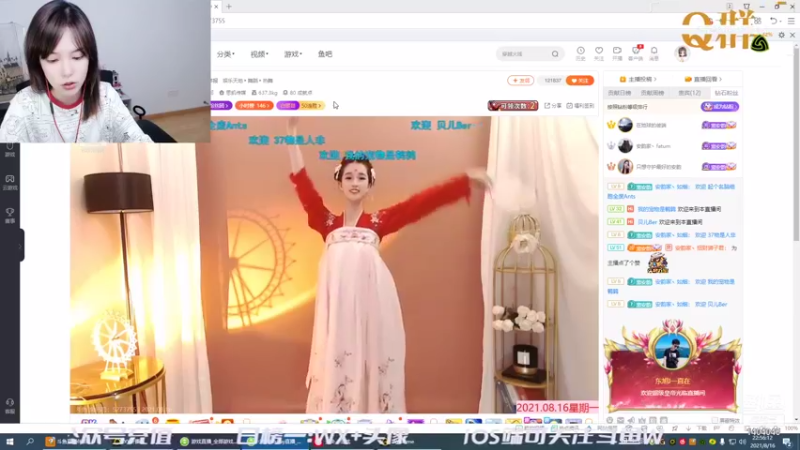Click the browser hamburger menu icon
The width and height of the screenshot is (800, 450).
(x=791, y=21)
